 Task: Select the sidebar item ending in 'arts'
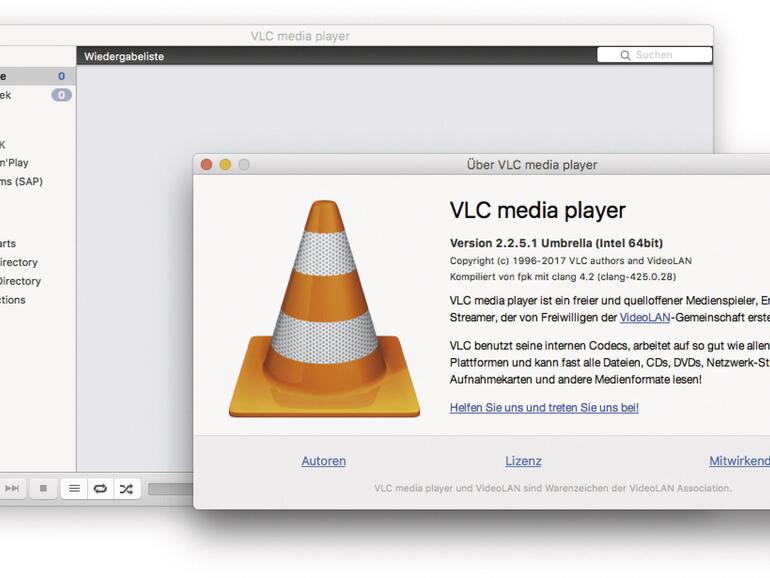(x=8, y=244)
